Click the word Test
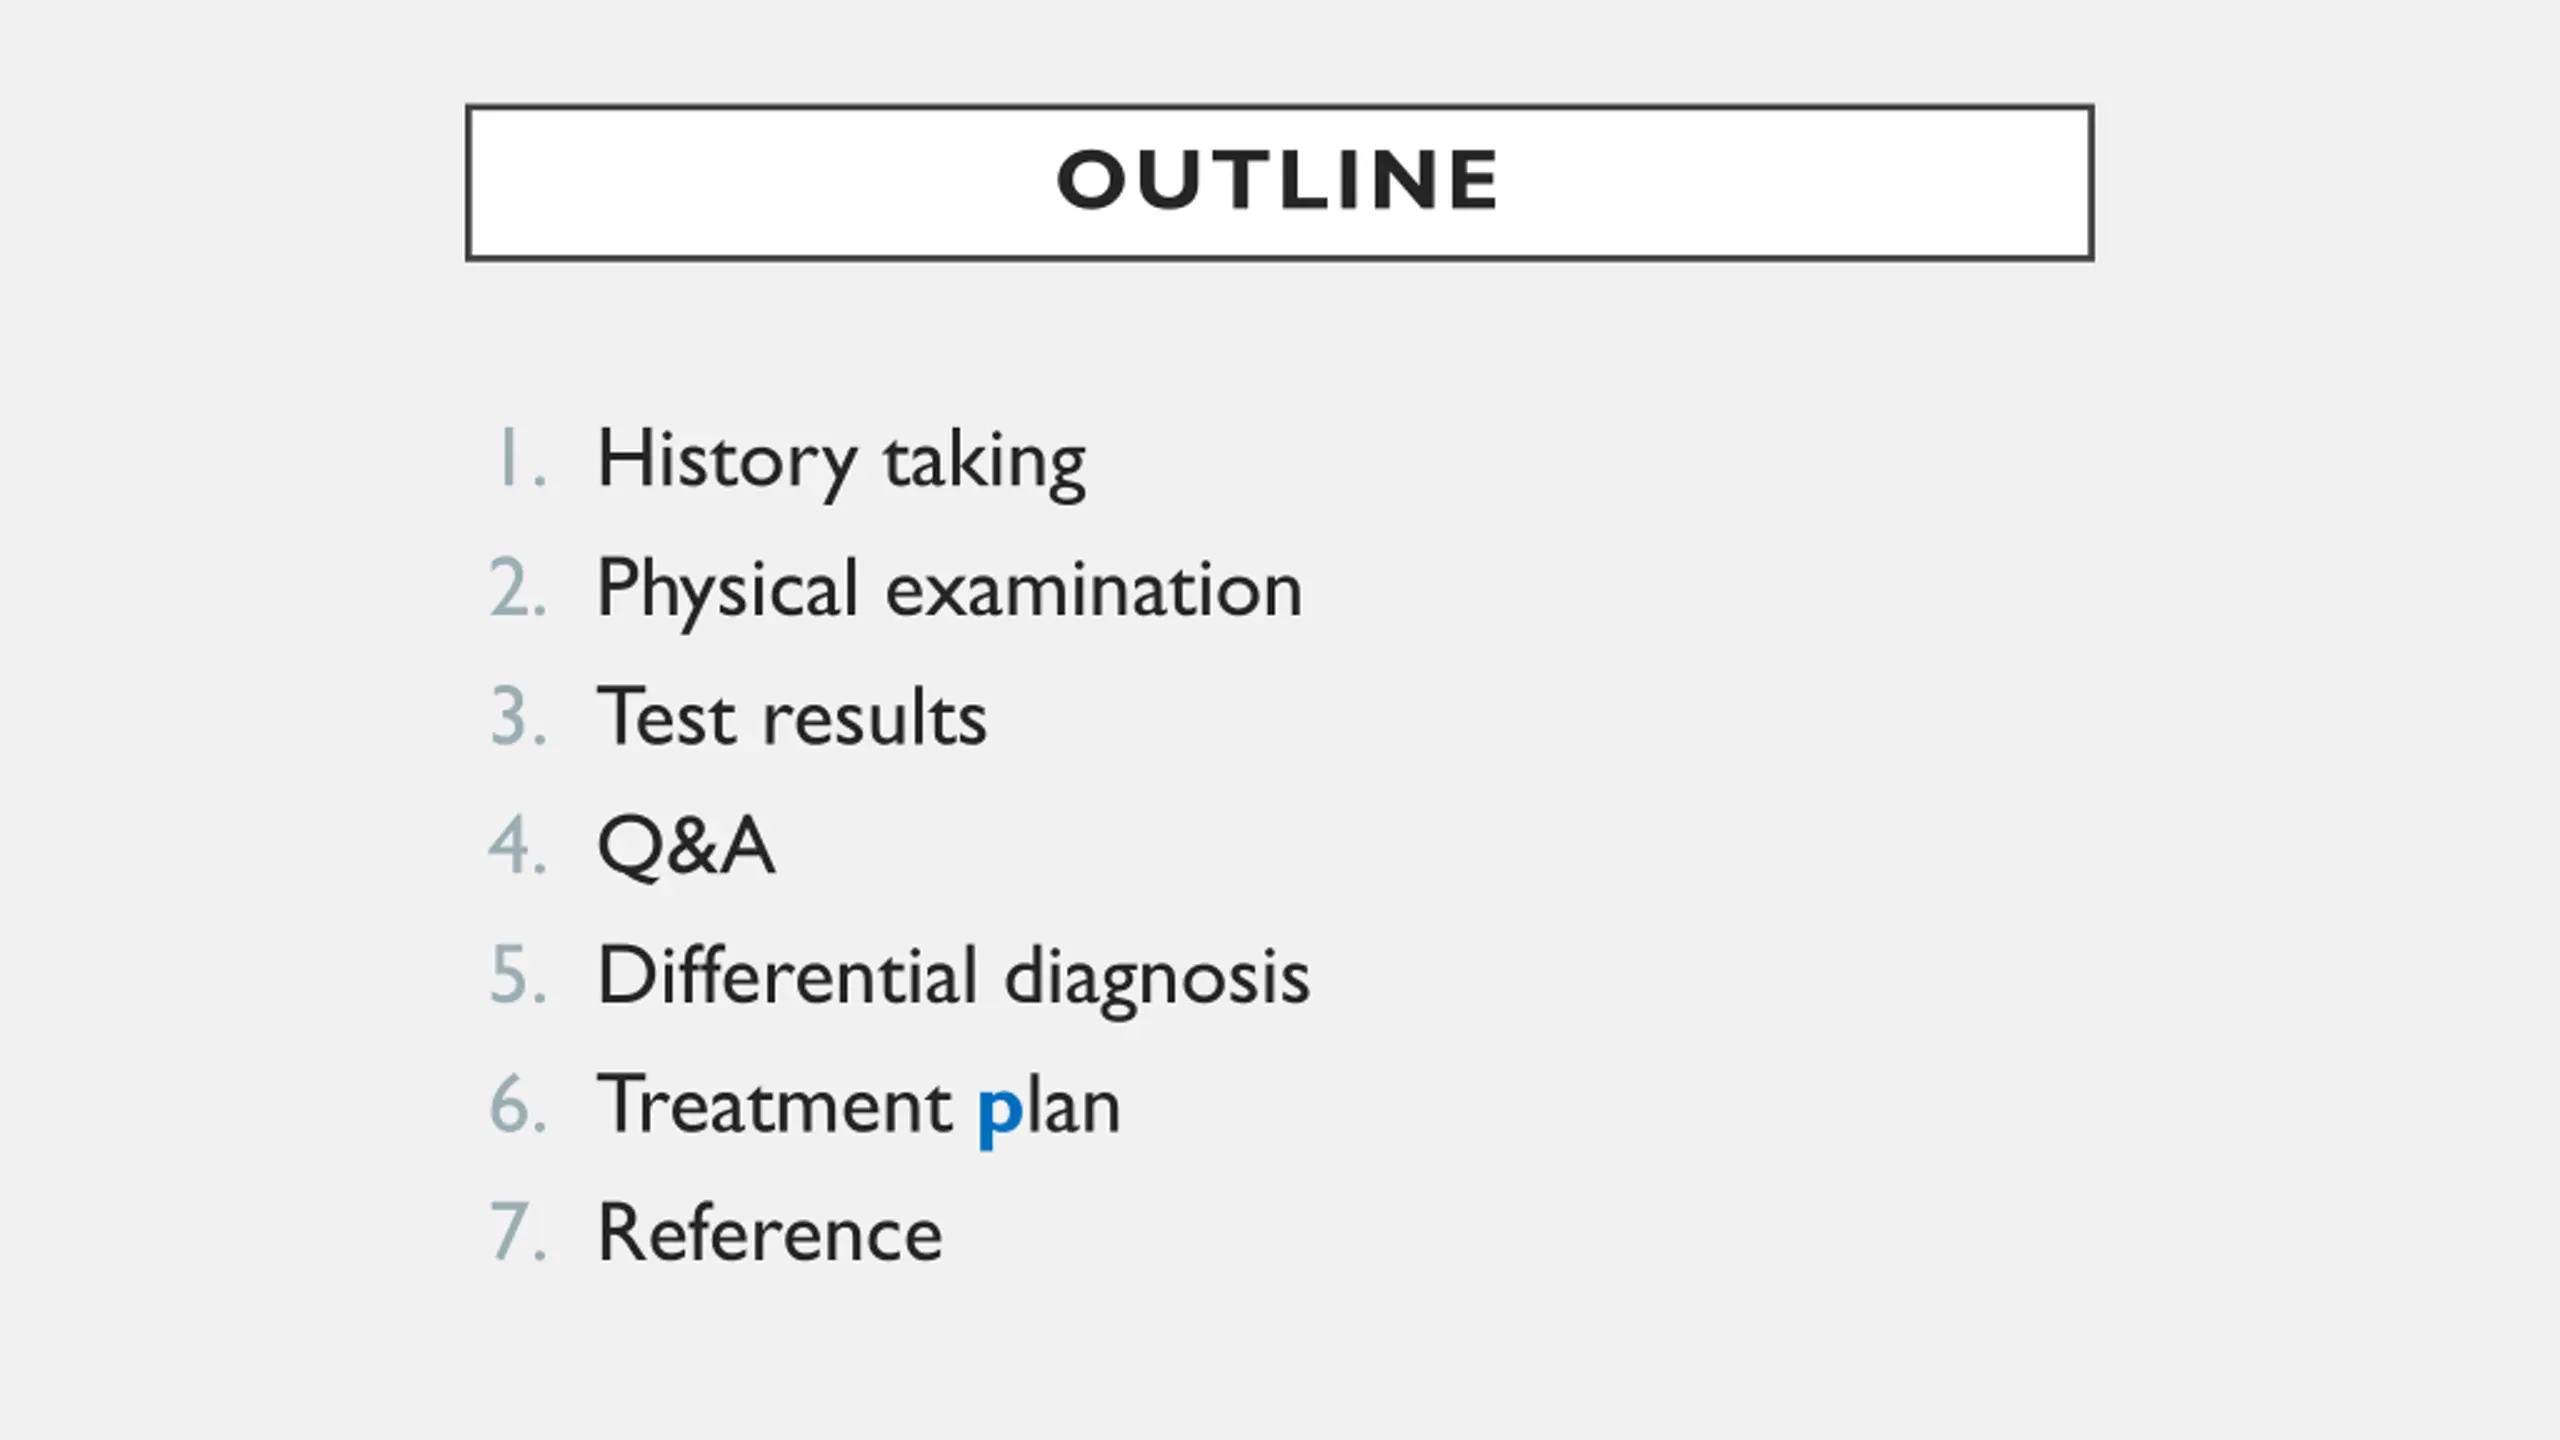2560x1440 pixels. [667, 716]
